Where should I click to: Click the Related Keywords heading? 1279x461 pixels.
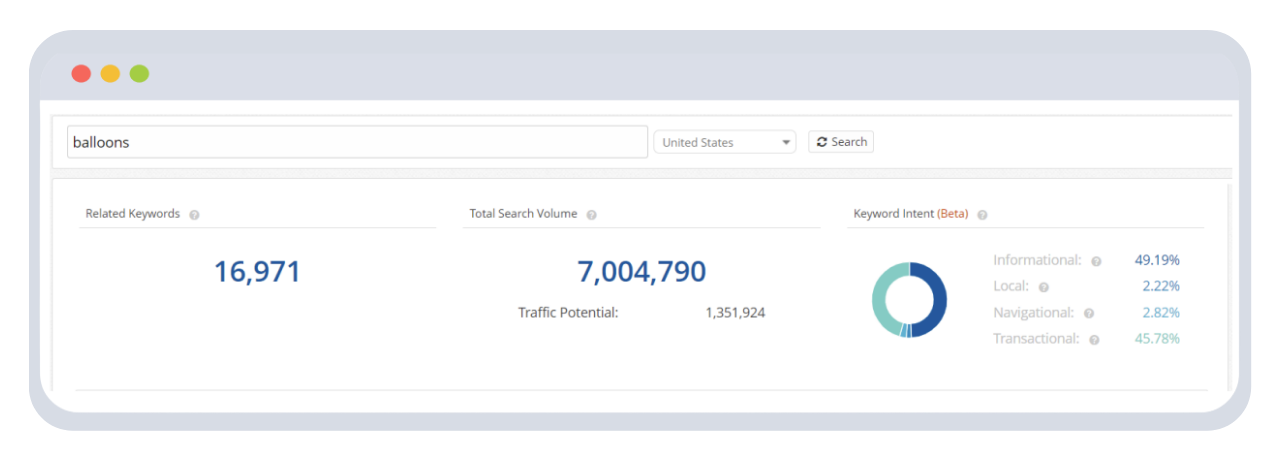(x=133, y=213)
